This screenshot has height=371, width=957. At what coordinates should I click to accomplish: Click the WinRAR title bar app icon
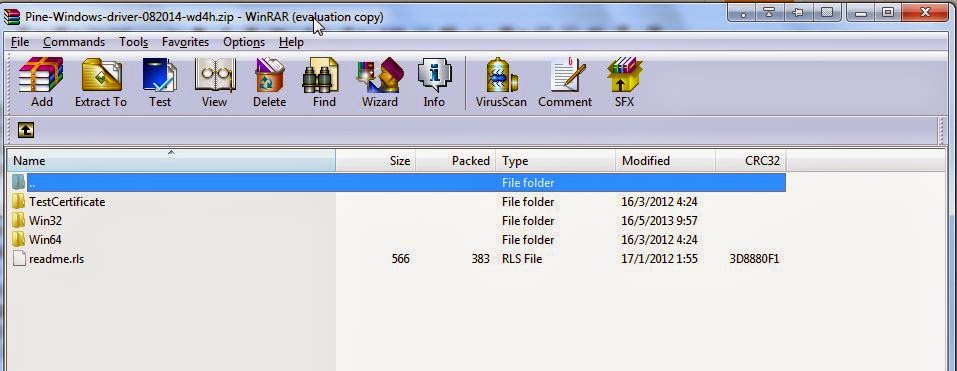point(12,16)
